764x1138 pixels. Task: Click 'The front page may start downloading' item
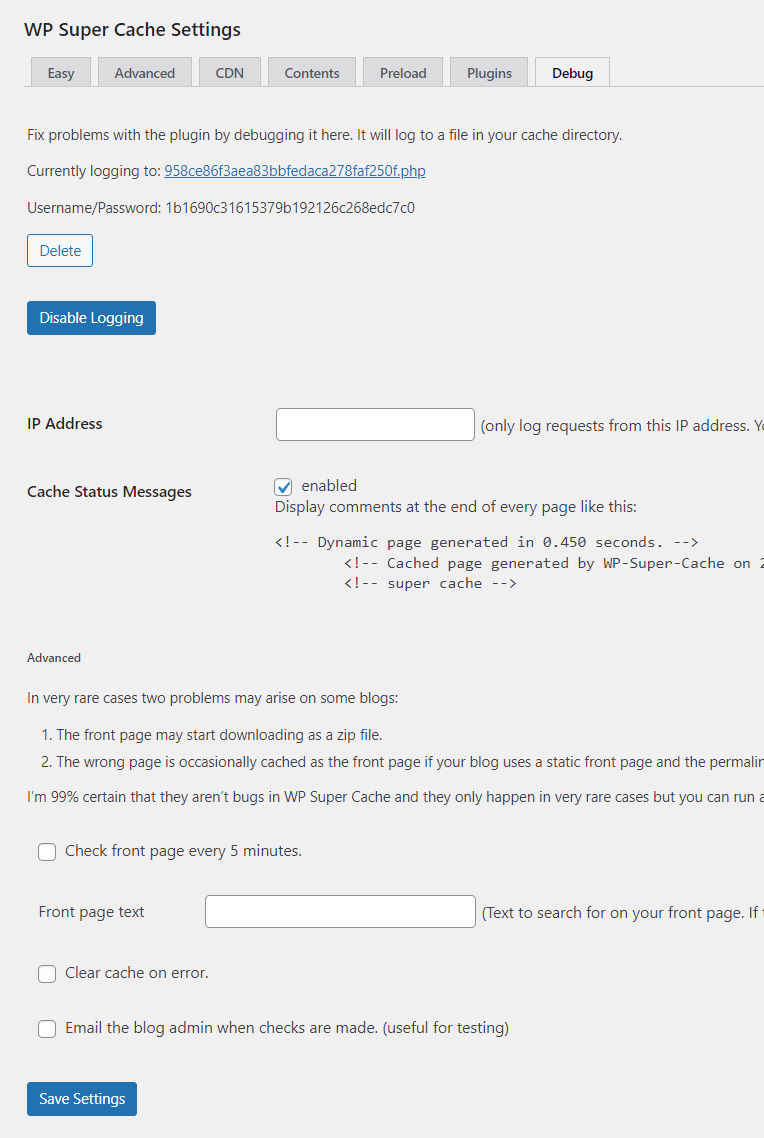pyautogui.click(x=219, y=734)
